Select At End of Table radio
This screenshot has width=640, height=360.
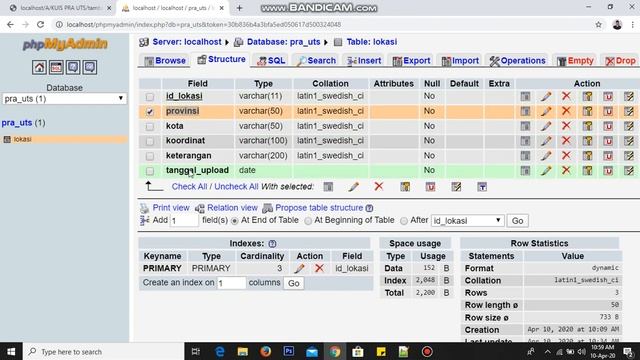tap(235, 221)
